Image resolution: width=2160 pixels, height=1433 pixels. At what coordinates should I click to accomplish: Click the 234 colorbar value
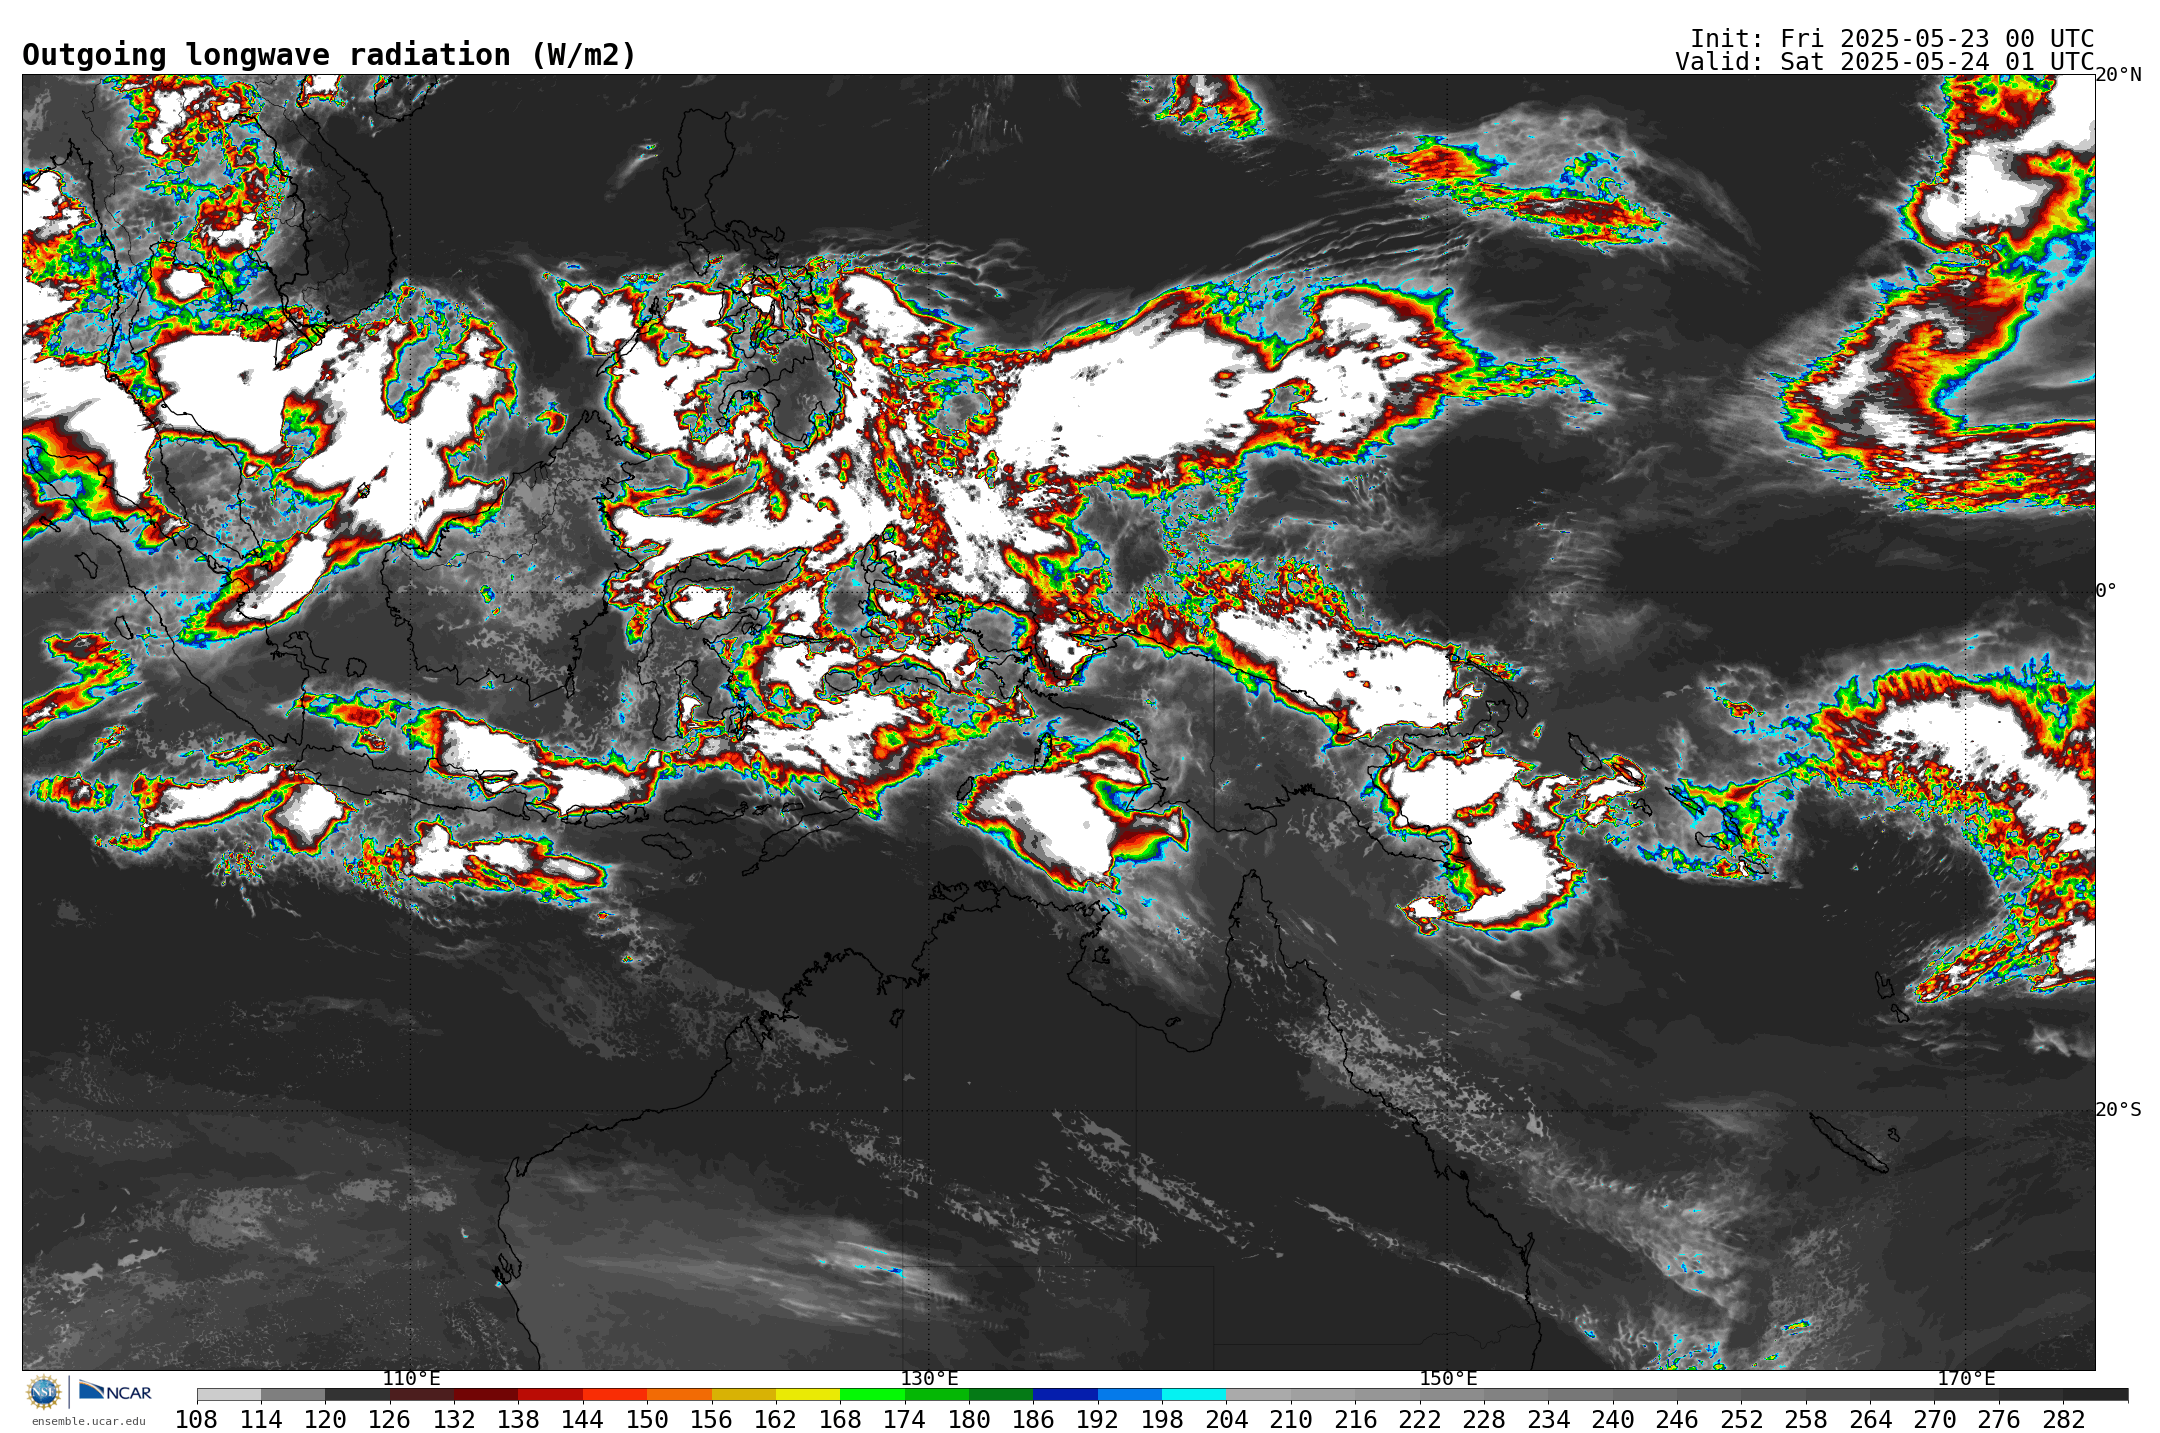[1548, 1419]
